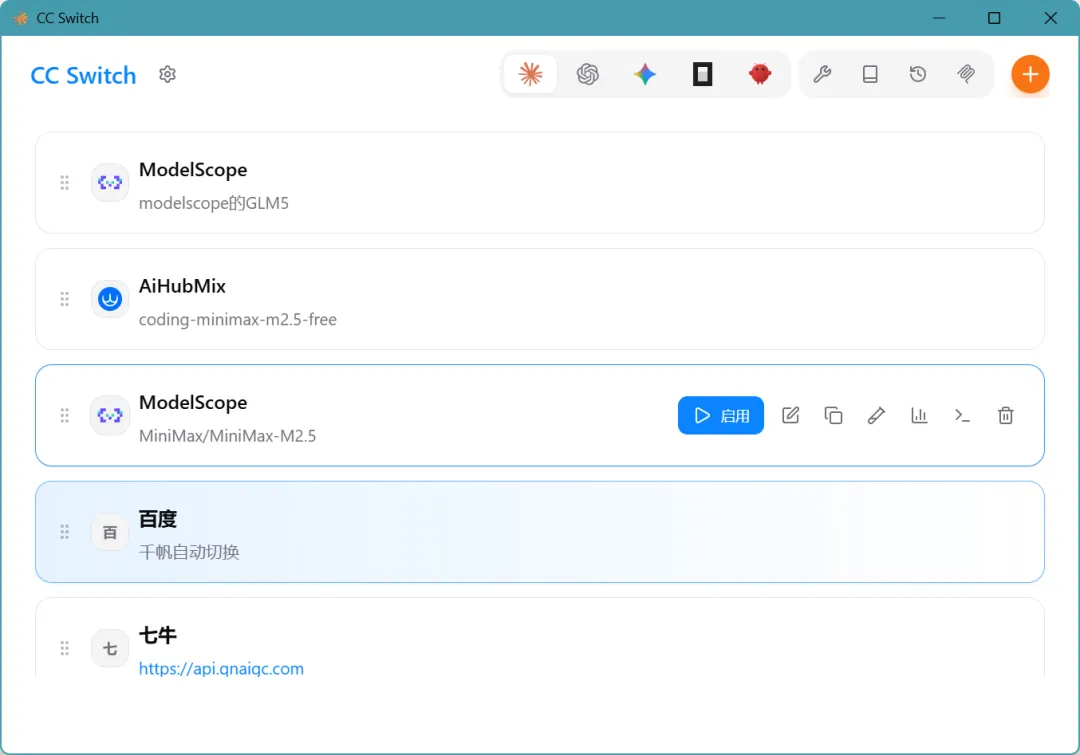Viewport: 1080px width, 755px height.
Task: Edit the MiniMax-M2.5 provider
Action: (x=791, y=415)
